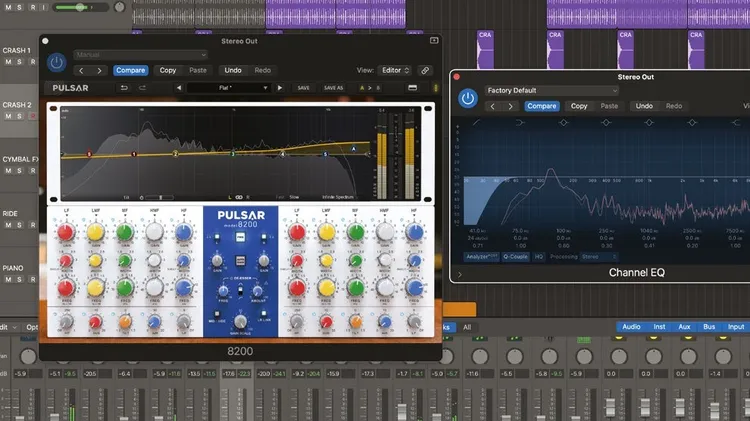This screenshot has height=421, width=750.
Task: Select the high-shelf band icon in Channel EQ
Action: pos(735,123)
